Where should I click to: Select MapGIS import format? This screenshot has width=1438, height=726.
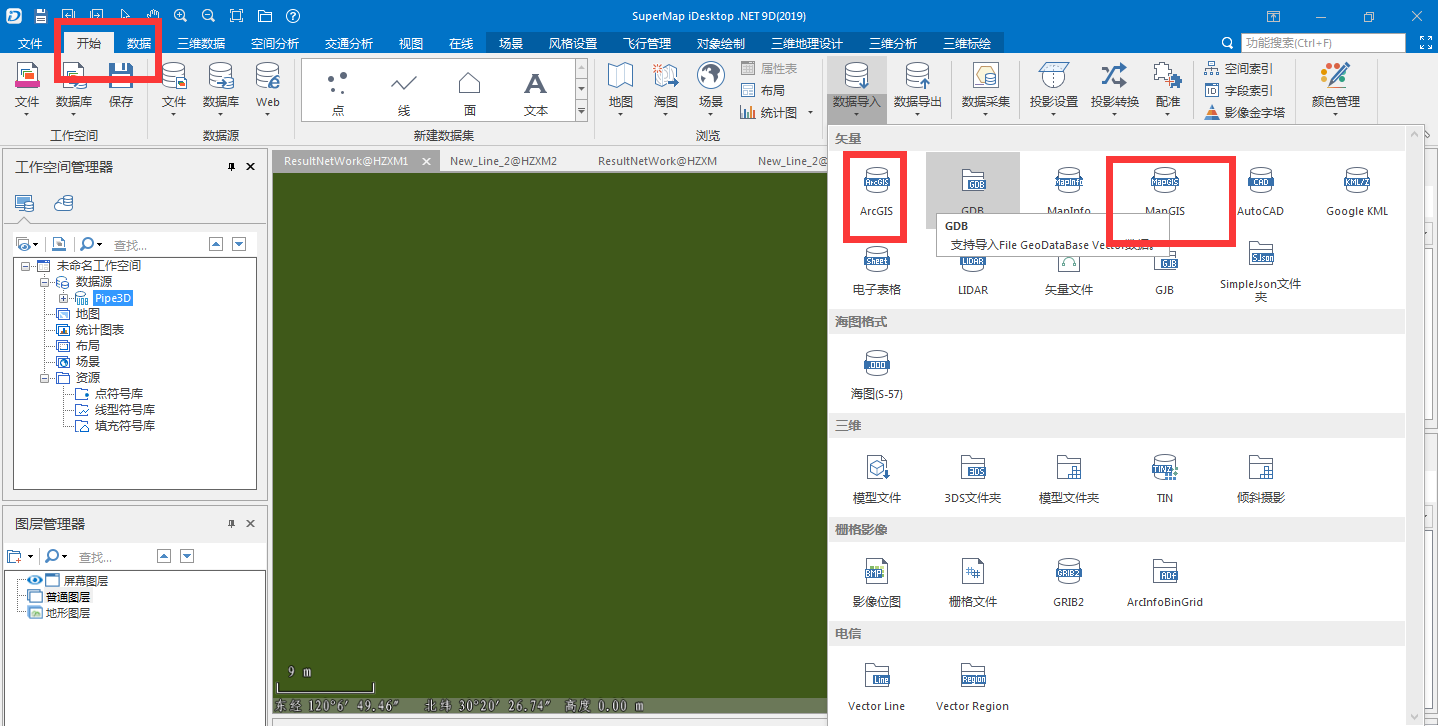pos(1164,191)
